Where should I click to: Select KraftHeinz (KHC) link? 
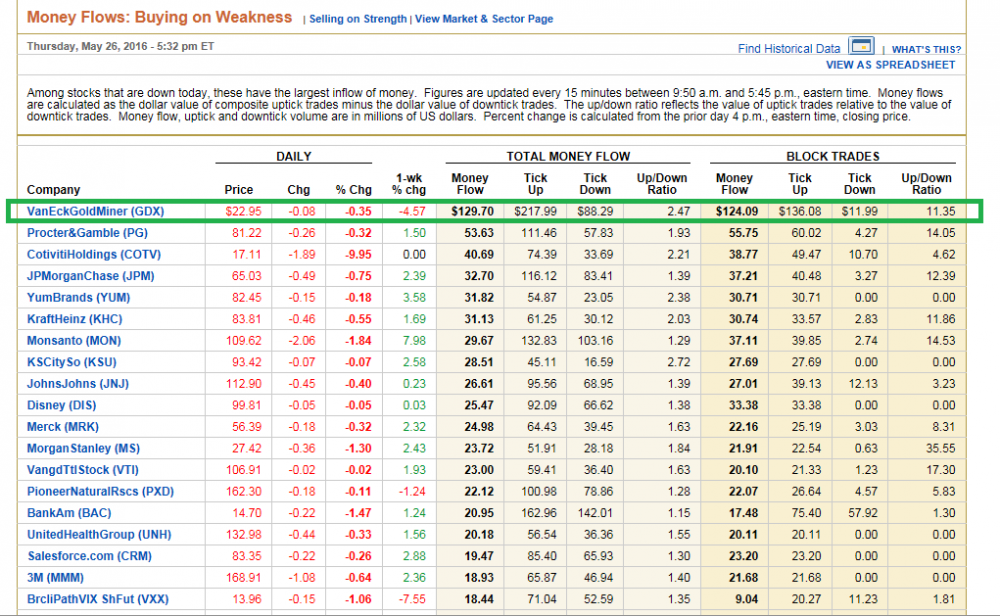point(77,319)
